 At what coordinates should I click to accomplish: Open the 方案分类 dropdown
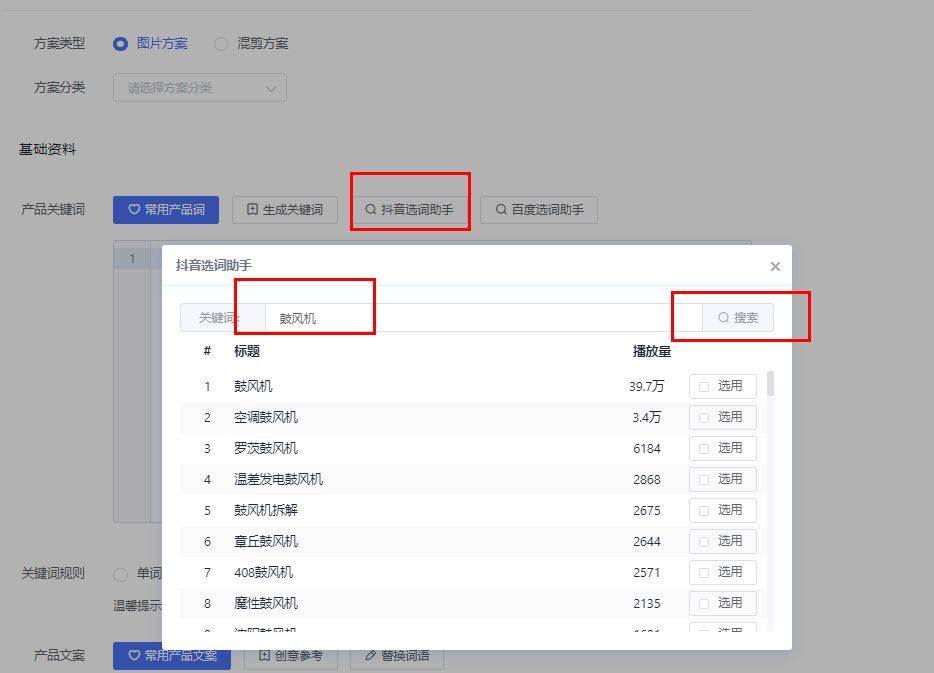[200, 88]
